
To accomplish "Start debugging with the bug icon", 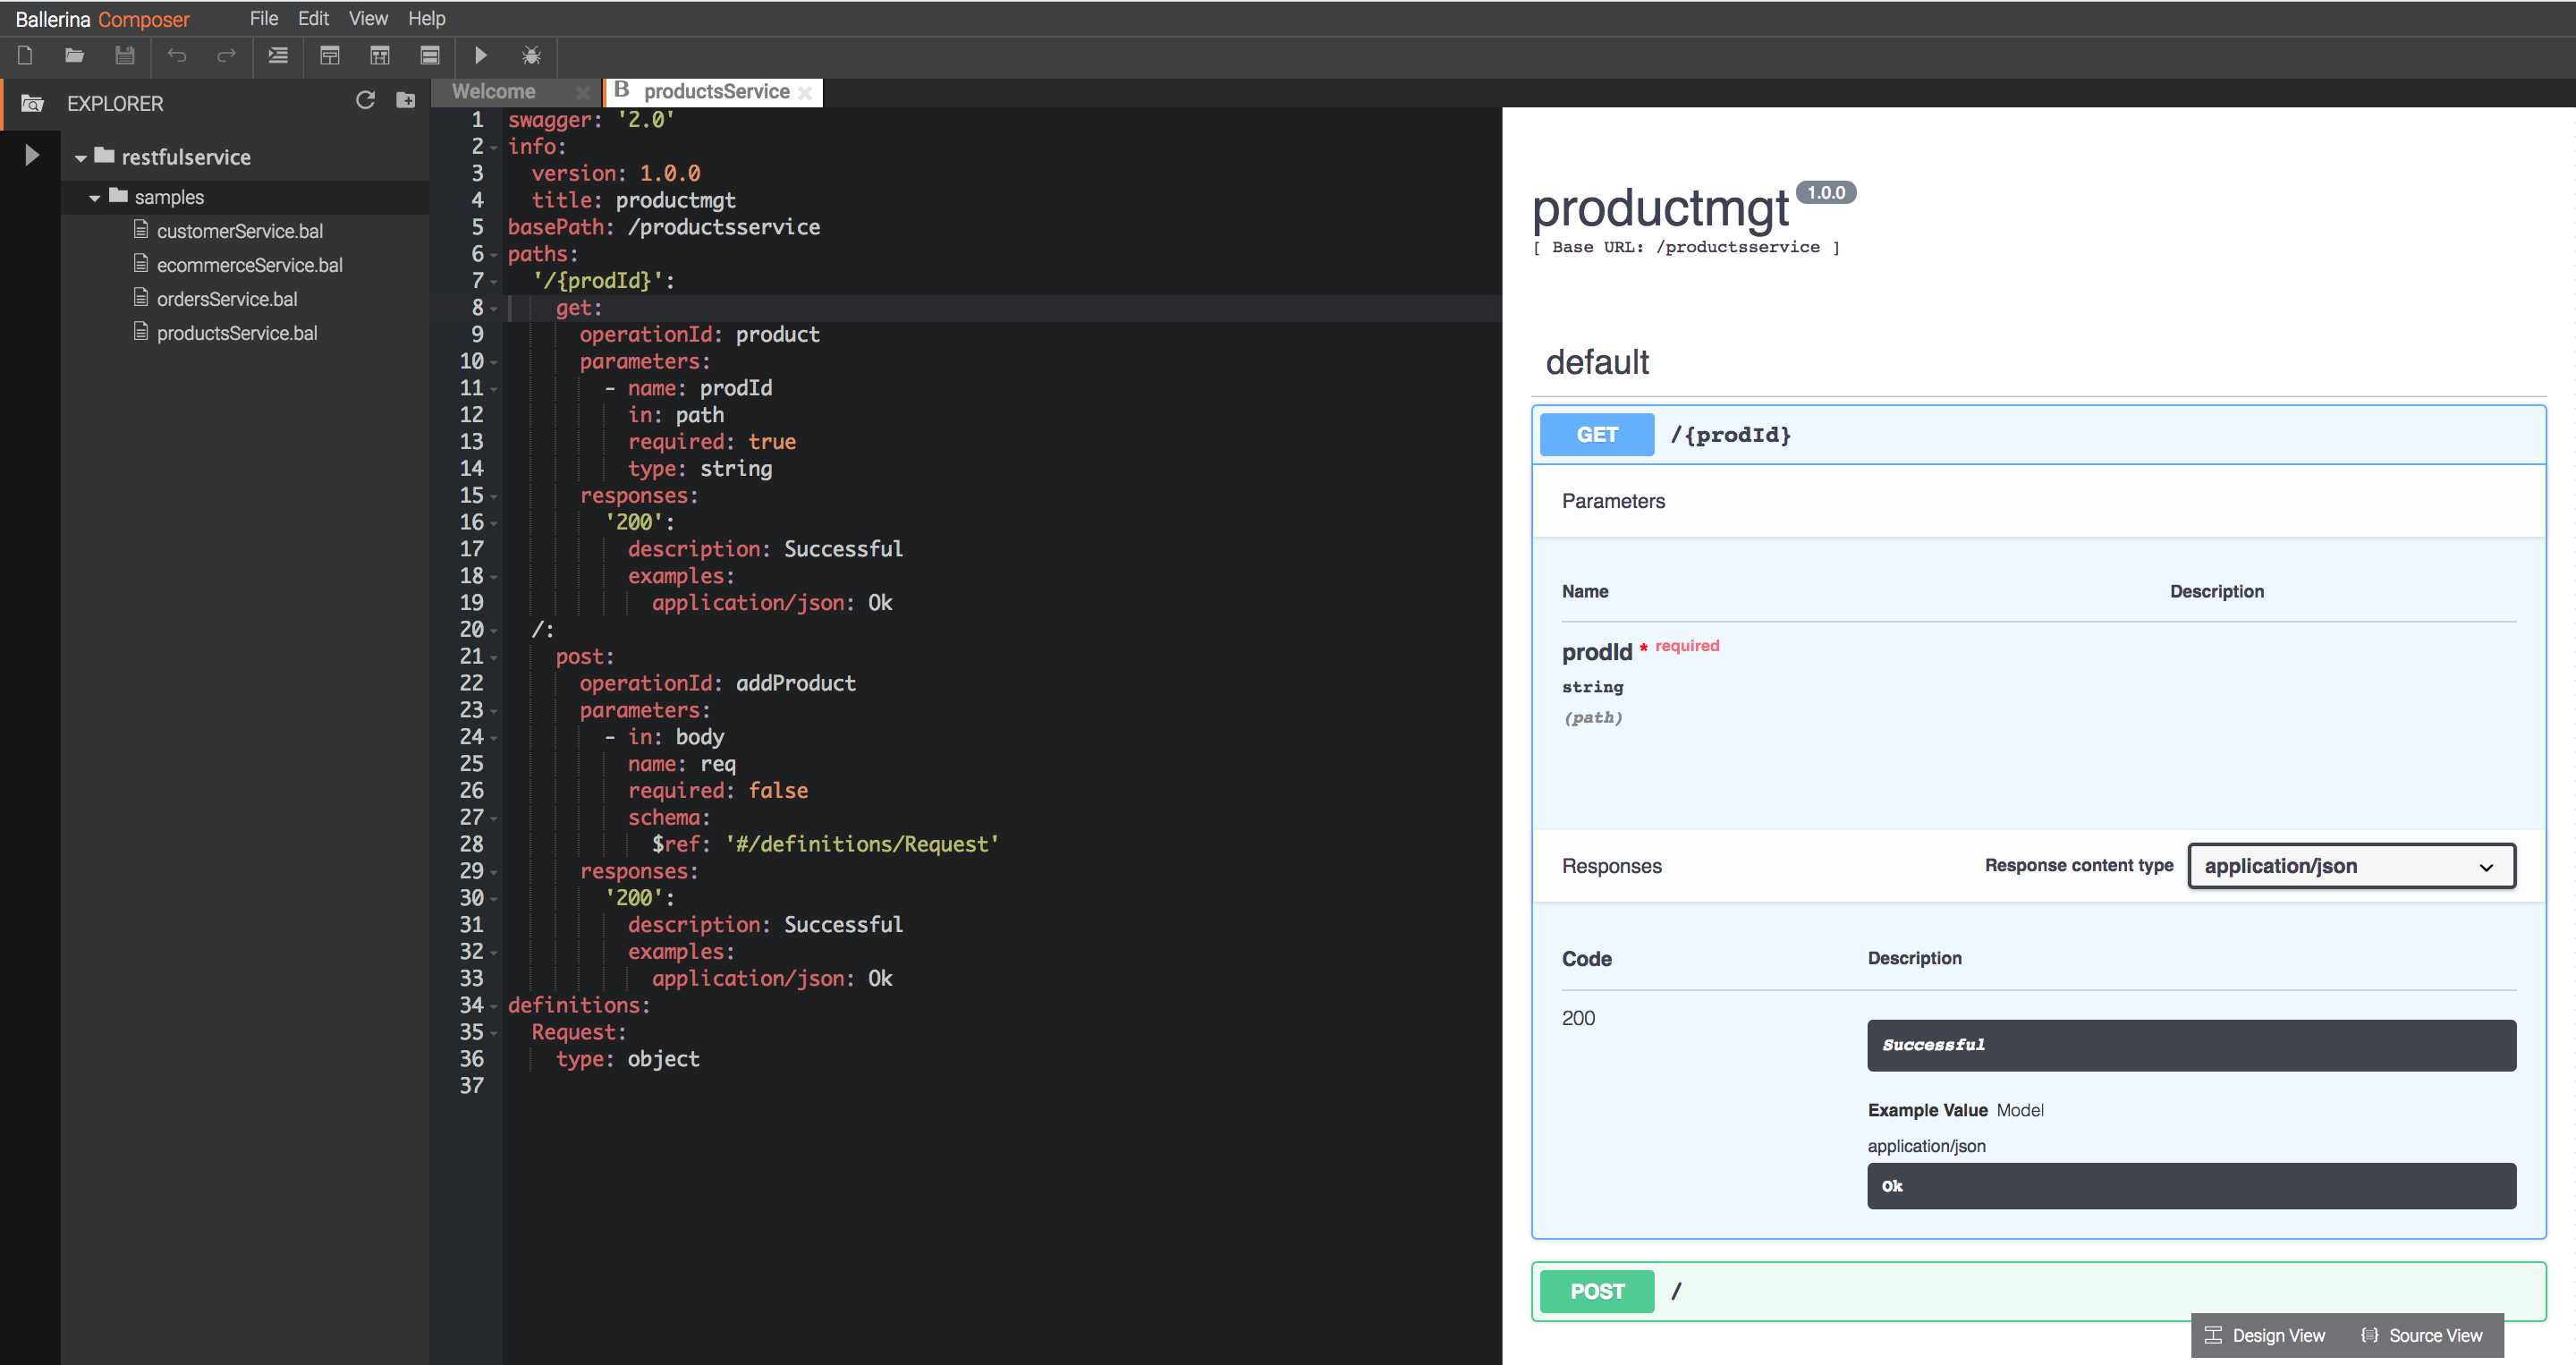I will coord(531,56).
